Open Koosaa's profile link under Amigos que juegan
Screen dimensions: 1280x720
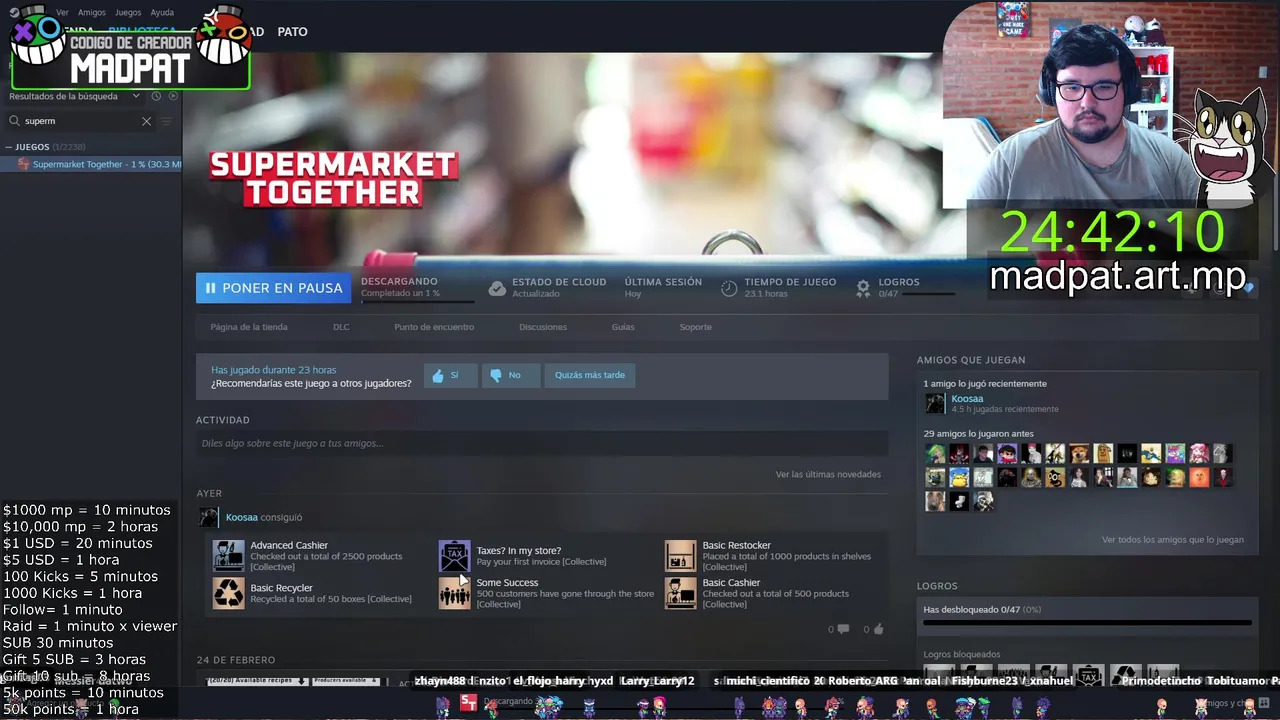click(x=967, y=399)
